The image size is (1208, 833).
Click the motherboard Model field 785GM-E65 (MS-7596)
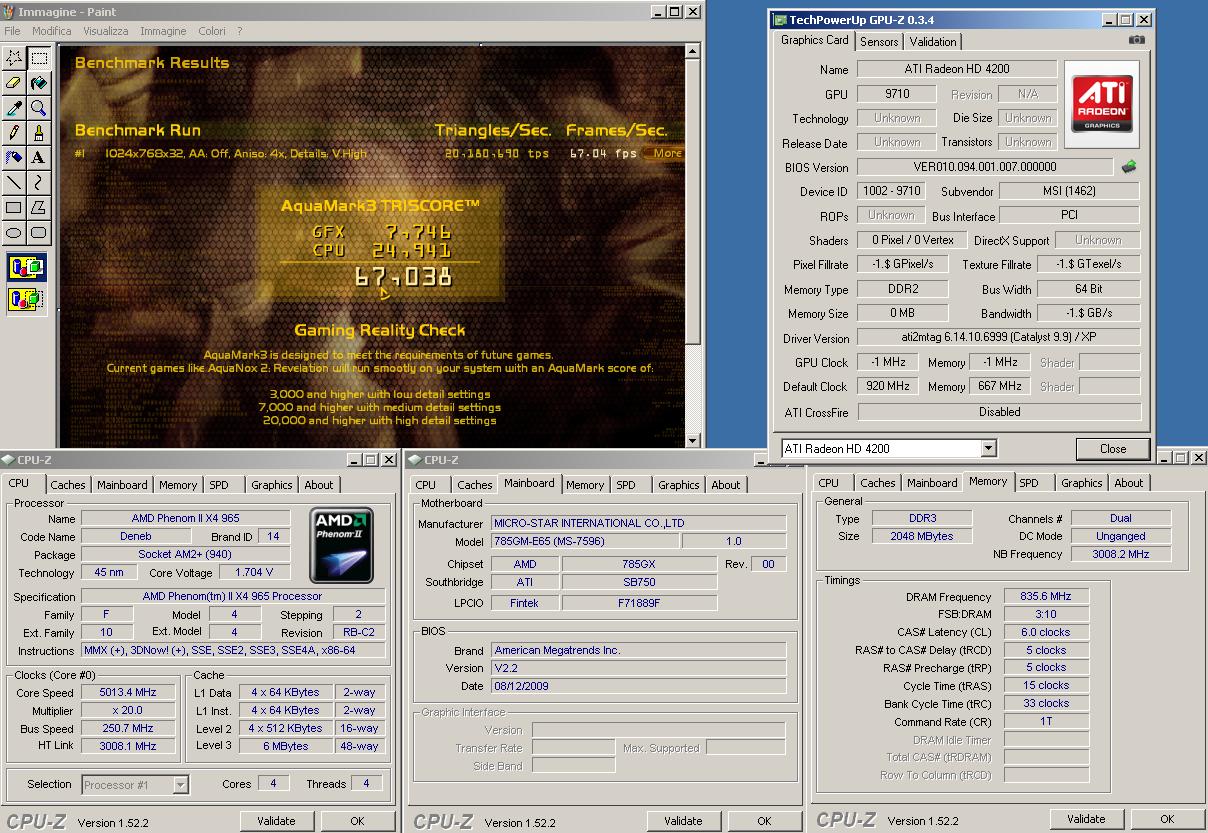585,541
